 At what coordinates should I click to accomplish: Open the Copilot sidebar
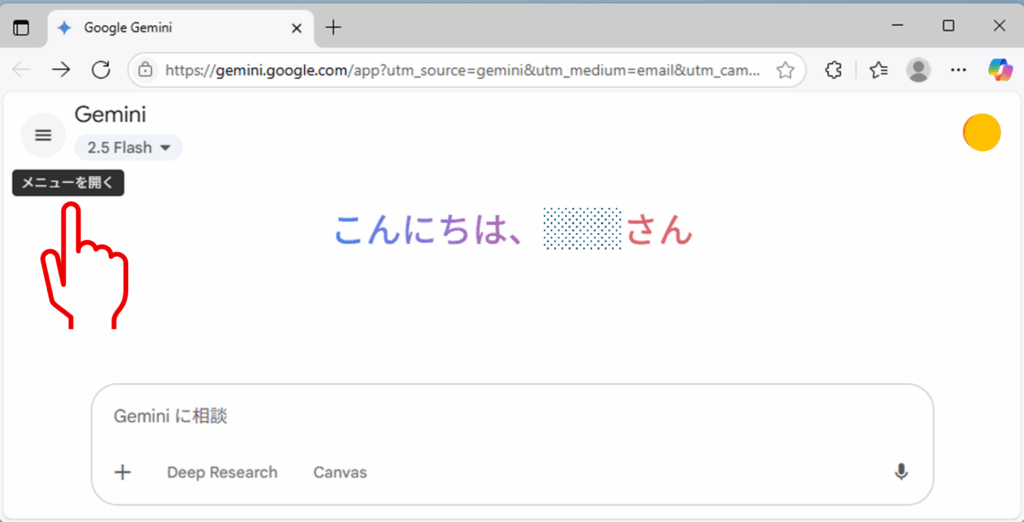pos(1000,70)
